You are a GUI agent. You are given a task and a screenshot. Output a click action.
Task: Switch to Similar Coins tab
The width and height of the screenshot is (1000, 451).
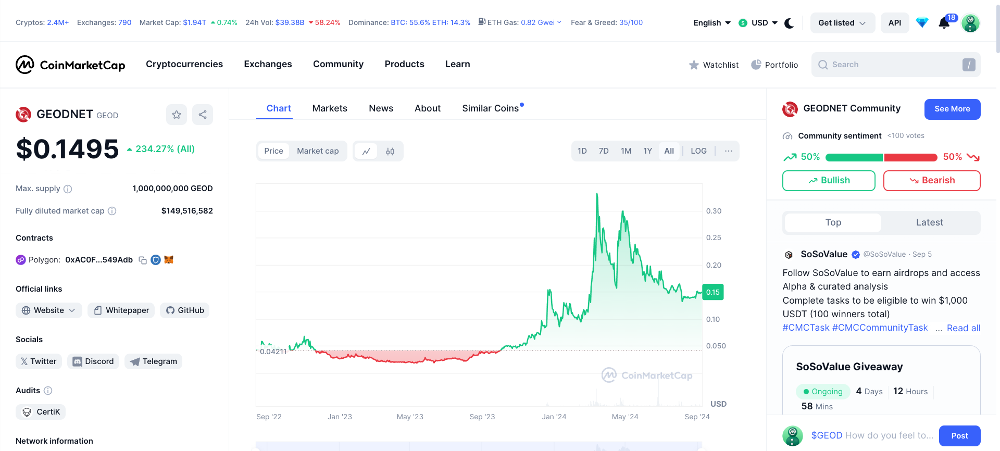(x=490, y=108)
